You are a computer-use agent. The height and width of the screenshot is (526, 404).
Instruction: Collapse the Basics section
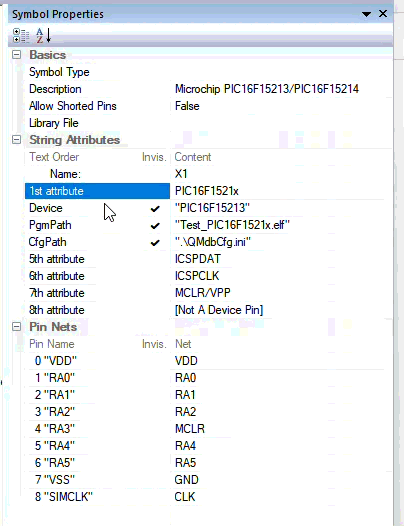coord(16,55)
